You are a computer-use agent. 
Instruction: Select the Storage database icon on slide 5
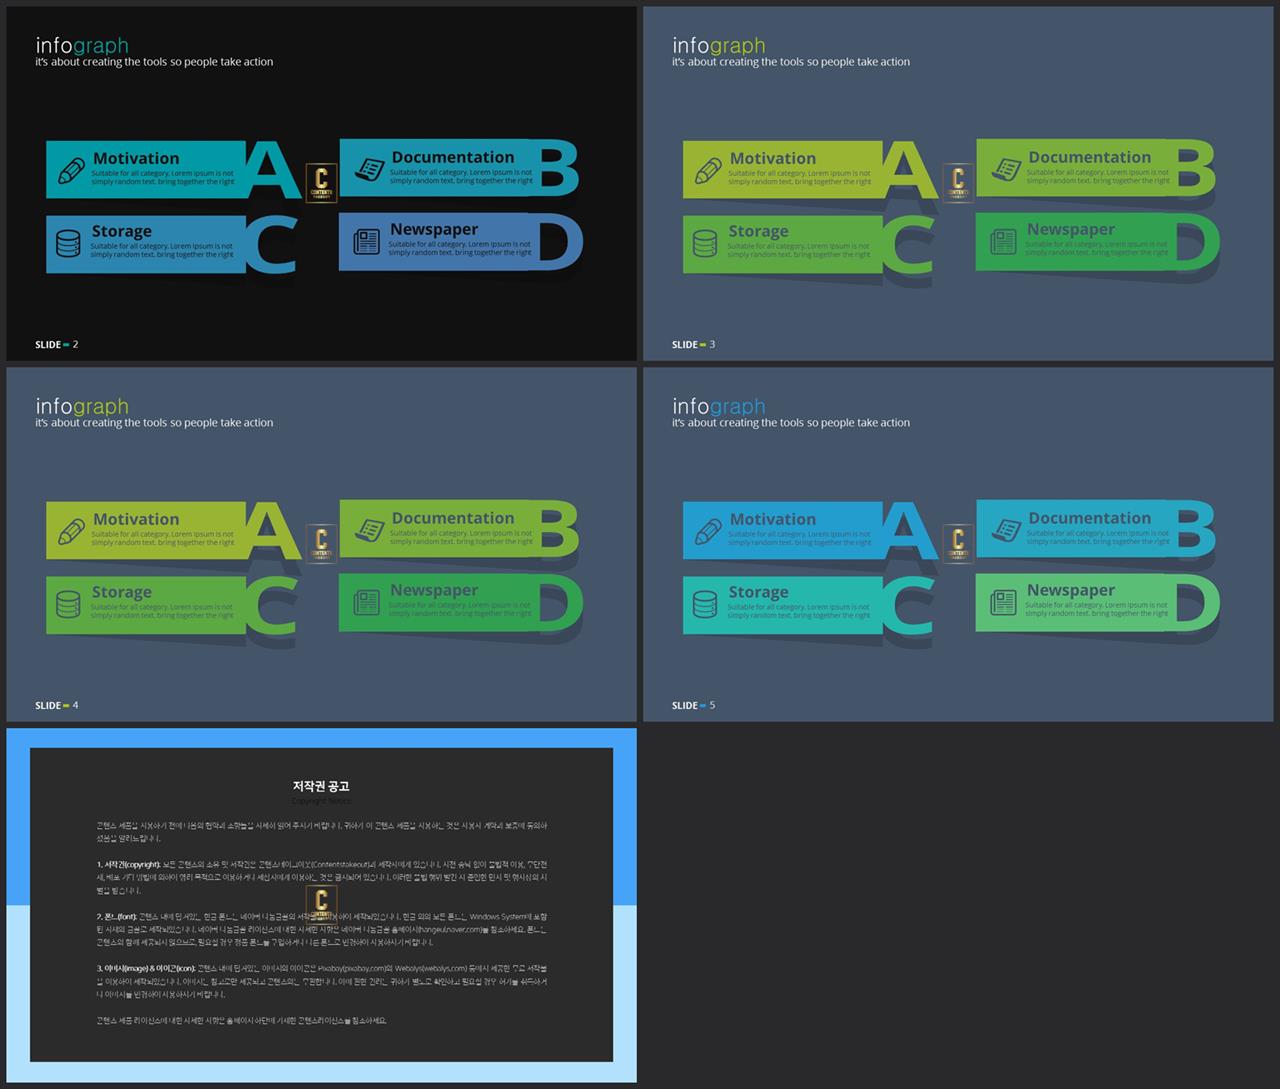pyautogui.click(x=705, y=604)
